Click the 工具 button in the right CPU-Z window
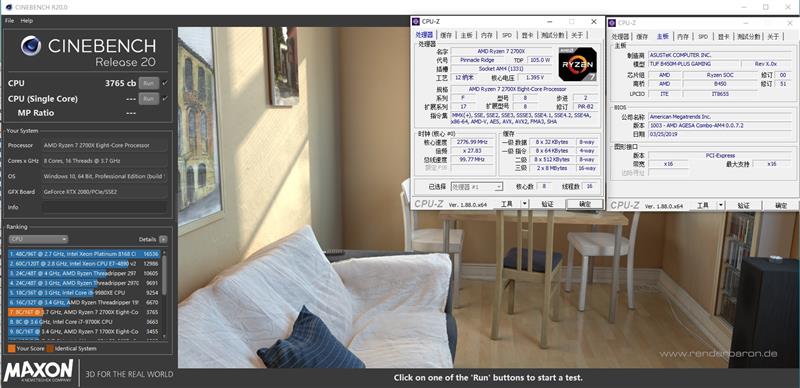 (x=703, y=205)
